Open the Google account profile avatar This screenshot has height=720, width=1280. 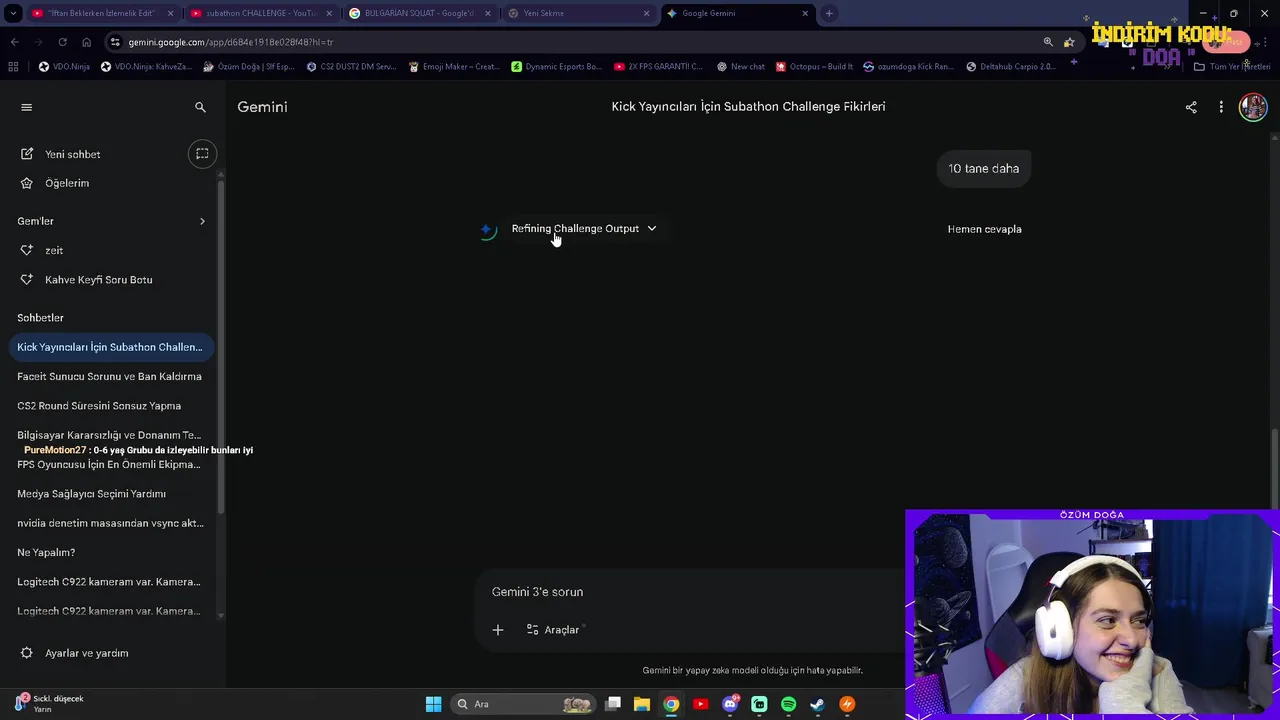(1253, 107)
